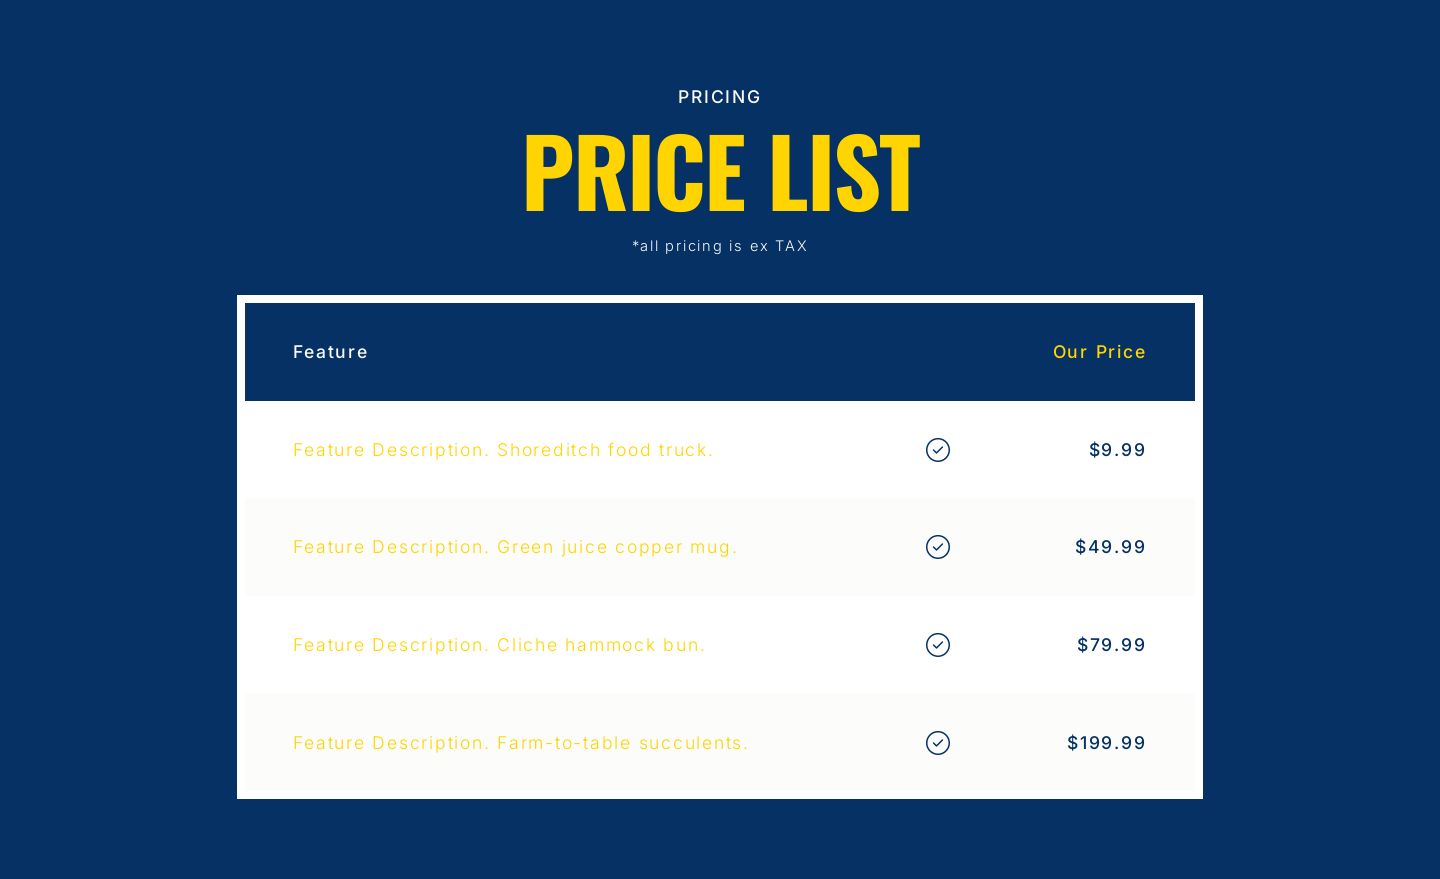Click the Our Price column header
The width and height of the screenshot is (1440, 879).
pos(1099,352)
